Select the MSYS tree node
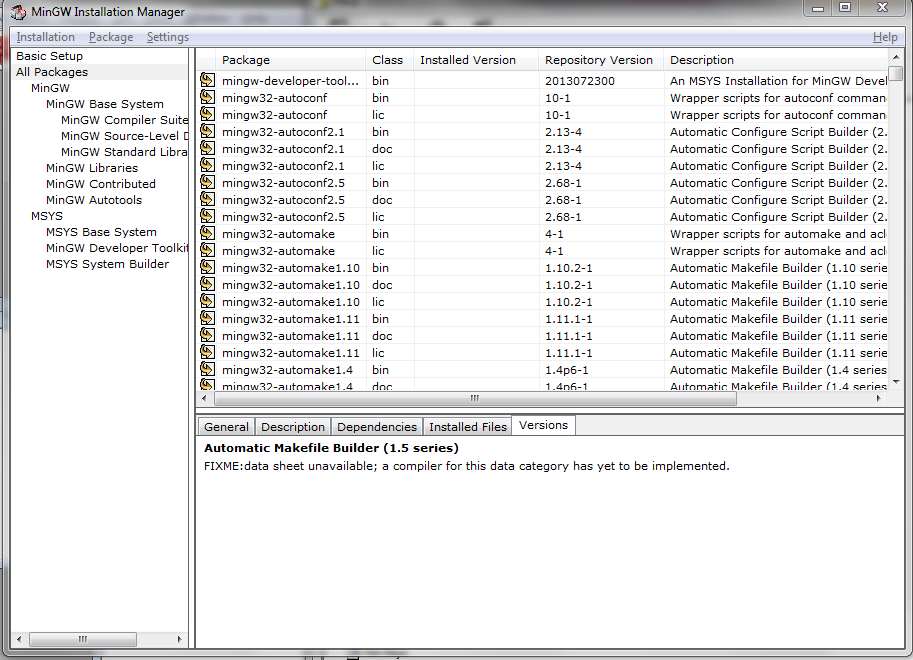The image size is (913, 660). (47, 216)
